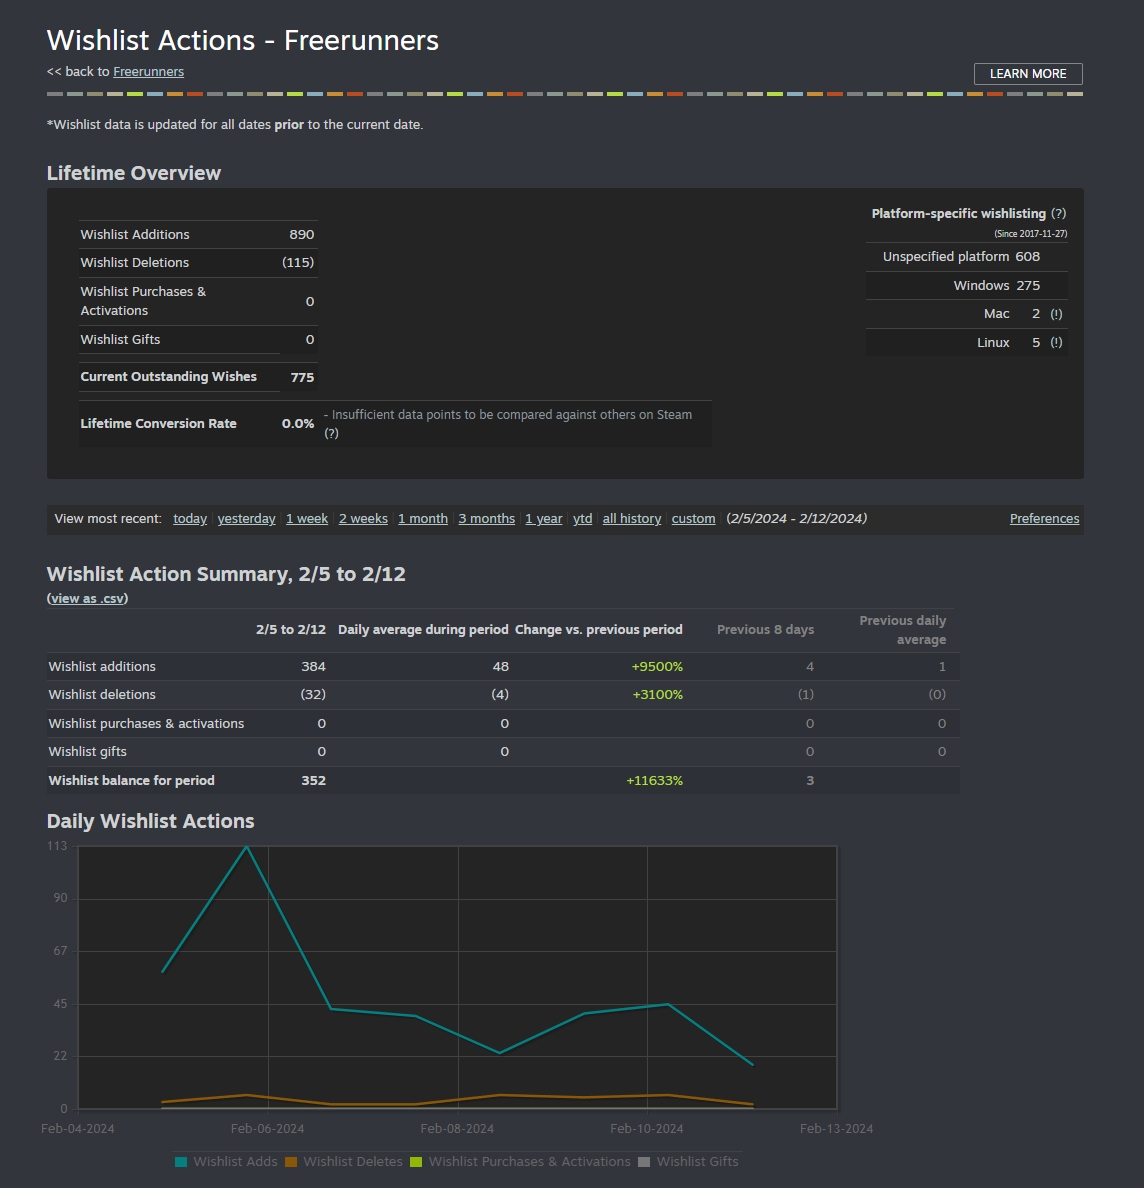Open the Preferences link
1144x1188 pixels.
coord(1044,519)
